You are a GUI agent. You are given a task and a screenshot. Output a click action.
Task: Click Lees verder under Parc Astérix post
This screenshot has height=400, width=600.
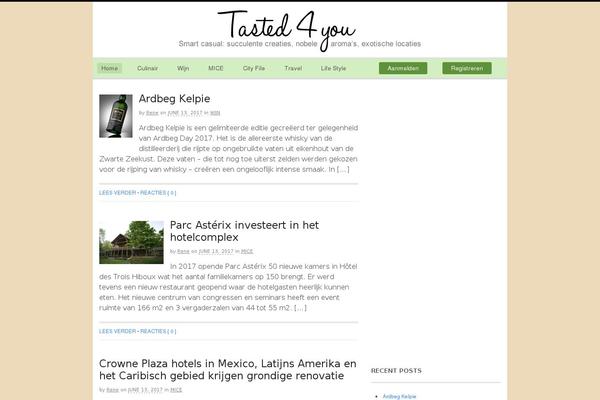[117, 331]
